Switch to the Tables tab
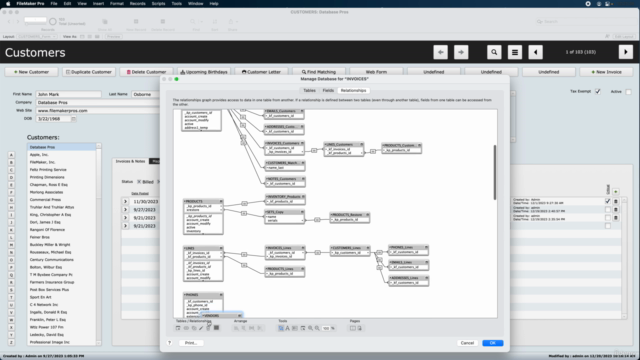Viewport: 640px width, 360px height. click(x=309, y=91)
